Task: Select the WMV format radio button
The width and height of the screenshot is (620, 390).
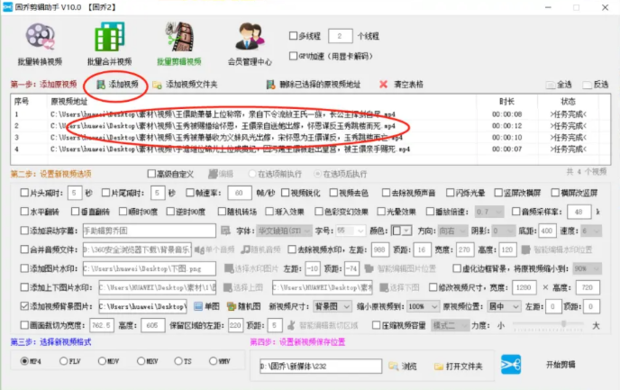Action: click(x=213, y=361)
